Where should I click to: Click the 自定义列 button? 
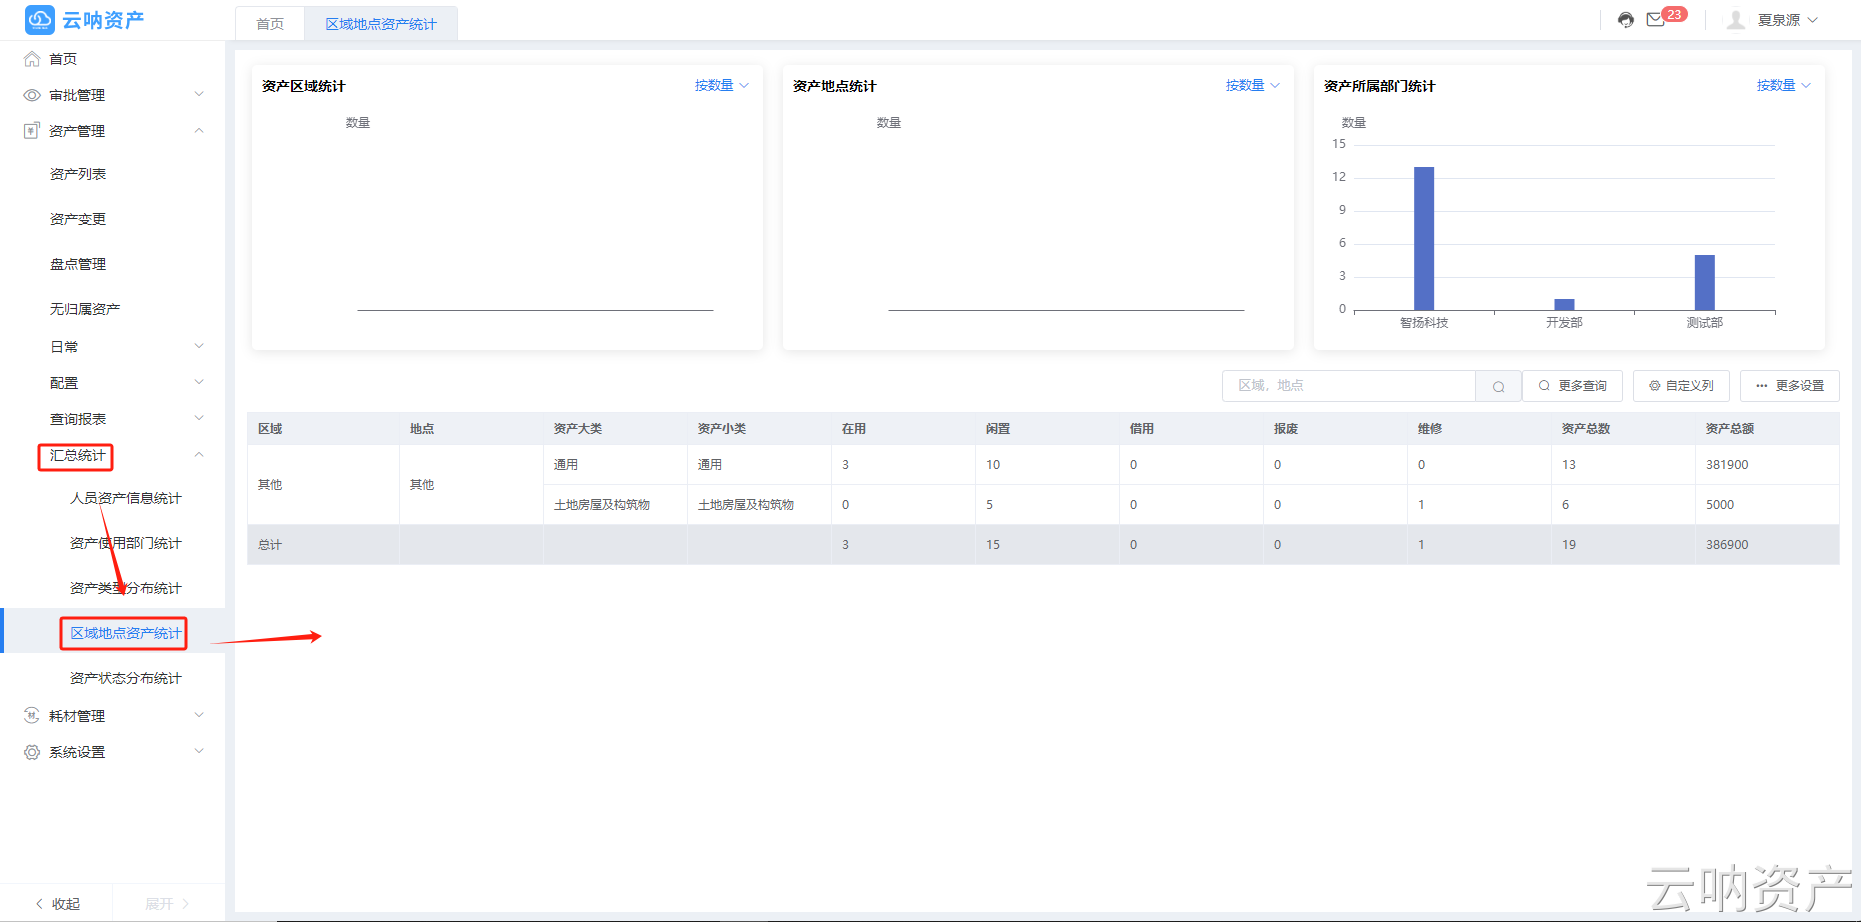pos(1682,386)
